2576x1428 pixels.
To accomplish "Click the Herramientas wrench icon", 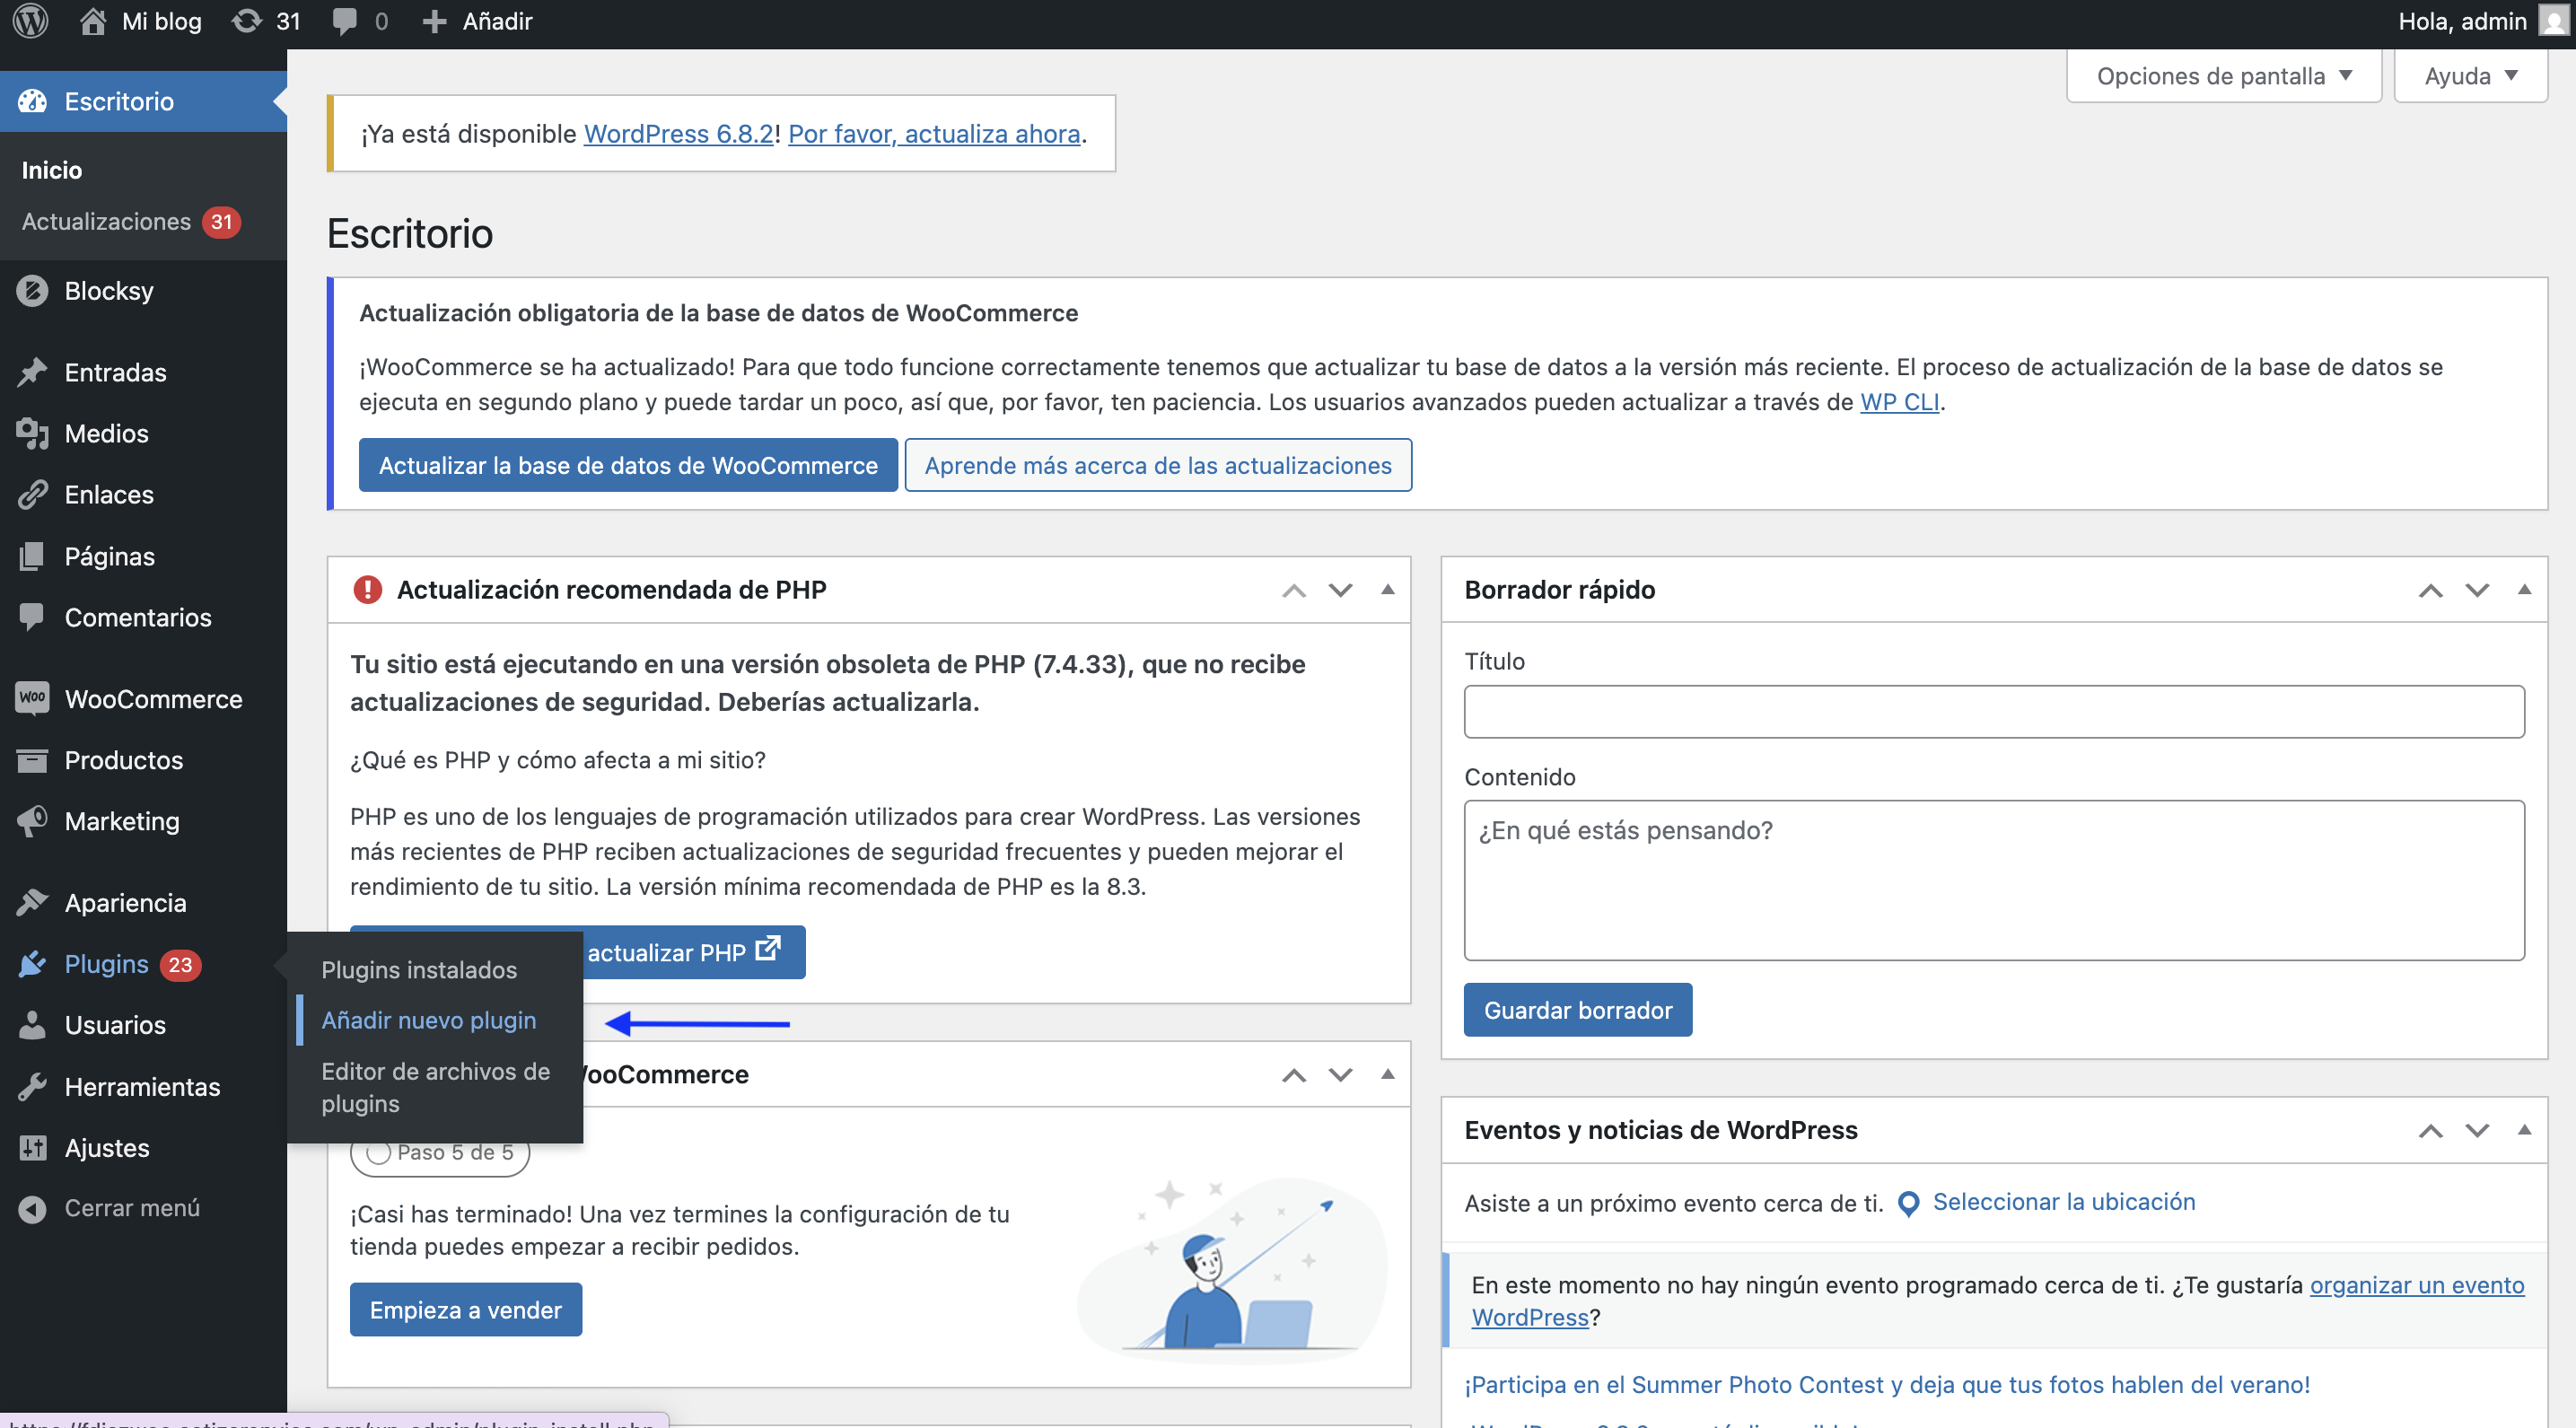I will pos(32,1086).
